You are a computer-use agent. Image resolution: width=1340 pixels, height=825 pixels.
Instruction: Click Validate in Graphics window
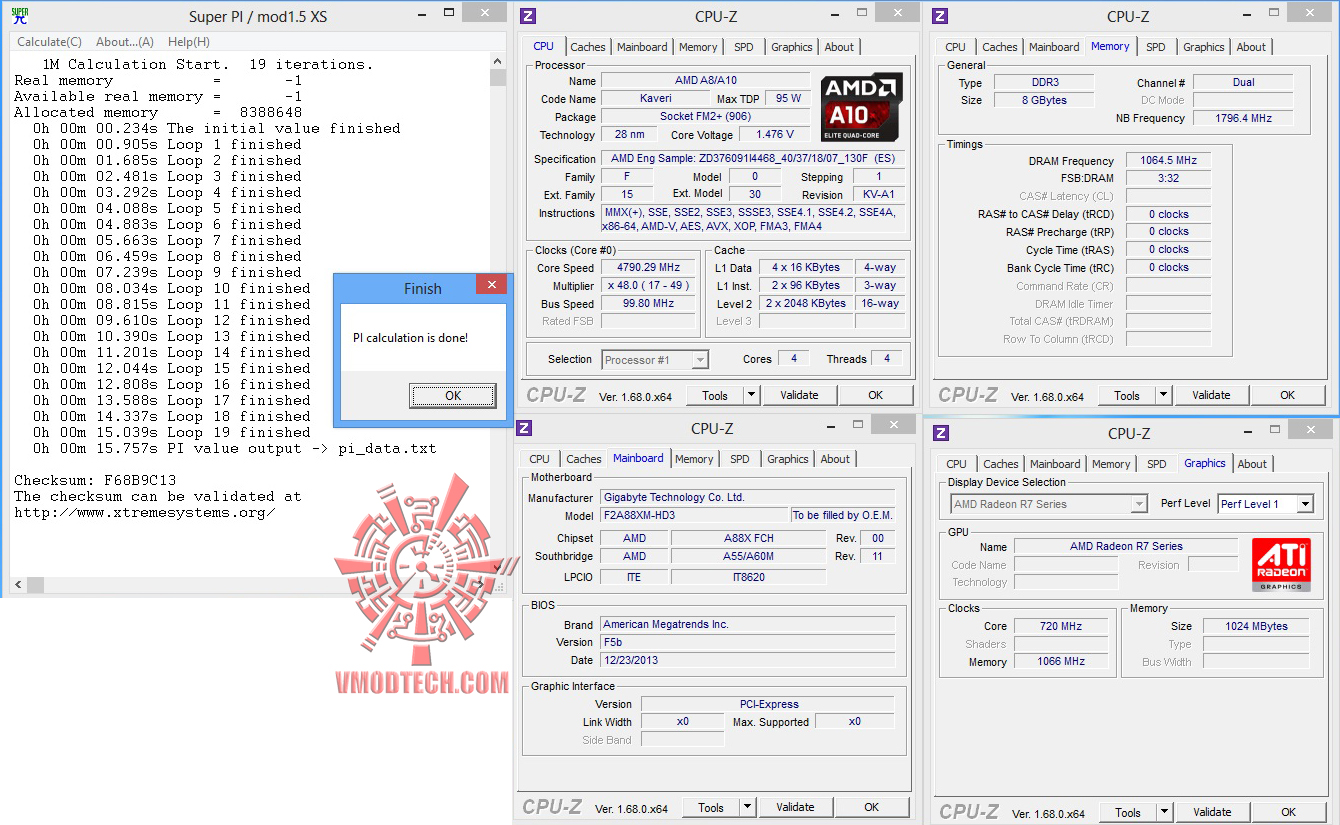(x=1212, y=812)
